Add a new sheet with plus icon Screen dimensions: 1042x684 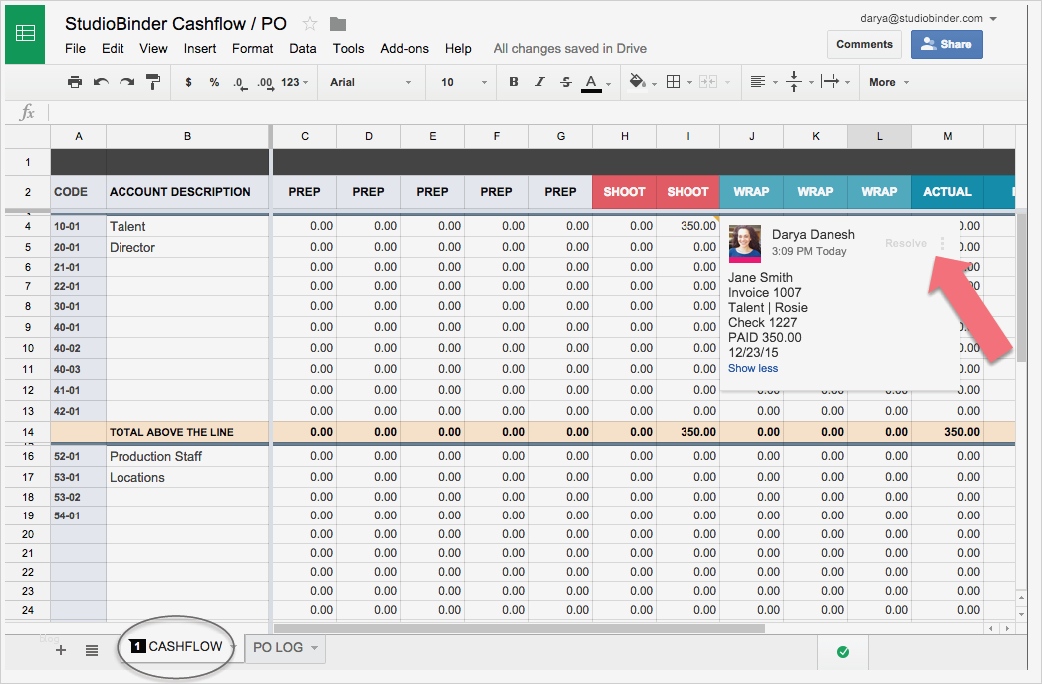click(x=61, y=650)
